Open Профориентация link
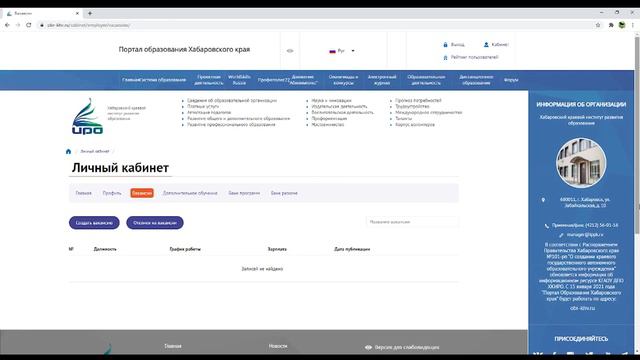Screen dimensions: 640x360 [x=329, y=118]
